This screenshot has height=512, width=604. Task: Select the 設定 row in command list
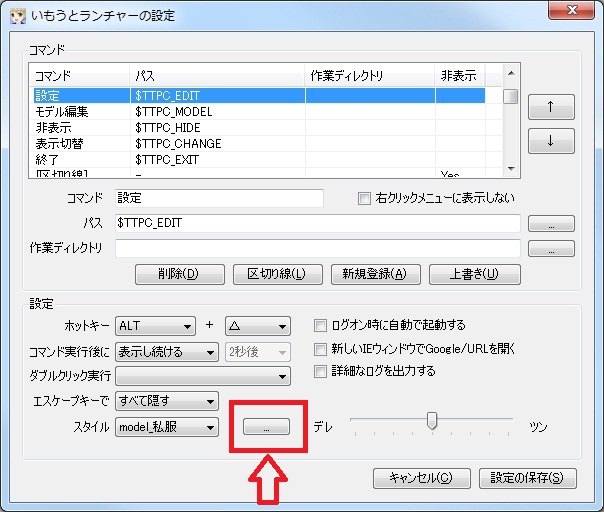tap(257, 96)
